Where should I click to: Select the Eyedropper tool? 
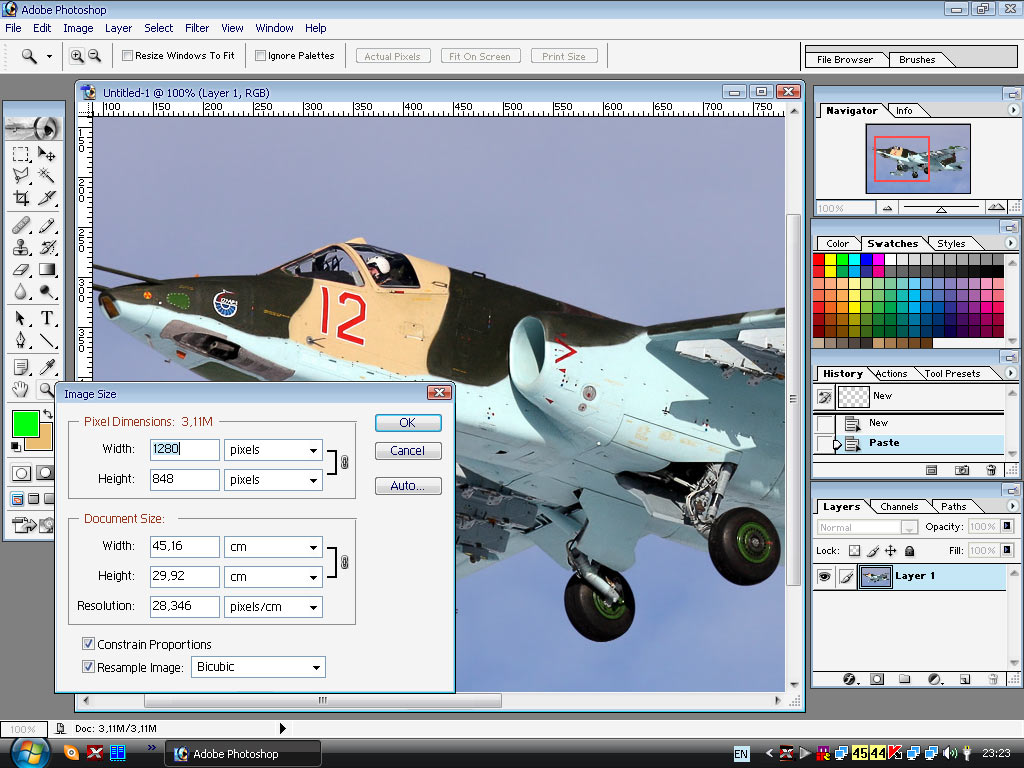click(46, 367)
